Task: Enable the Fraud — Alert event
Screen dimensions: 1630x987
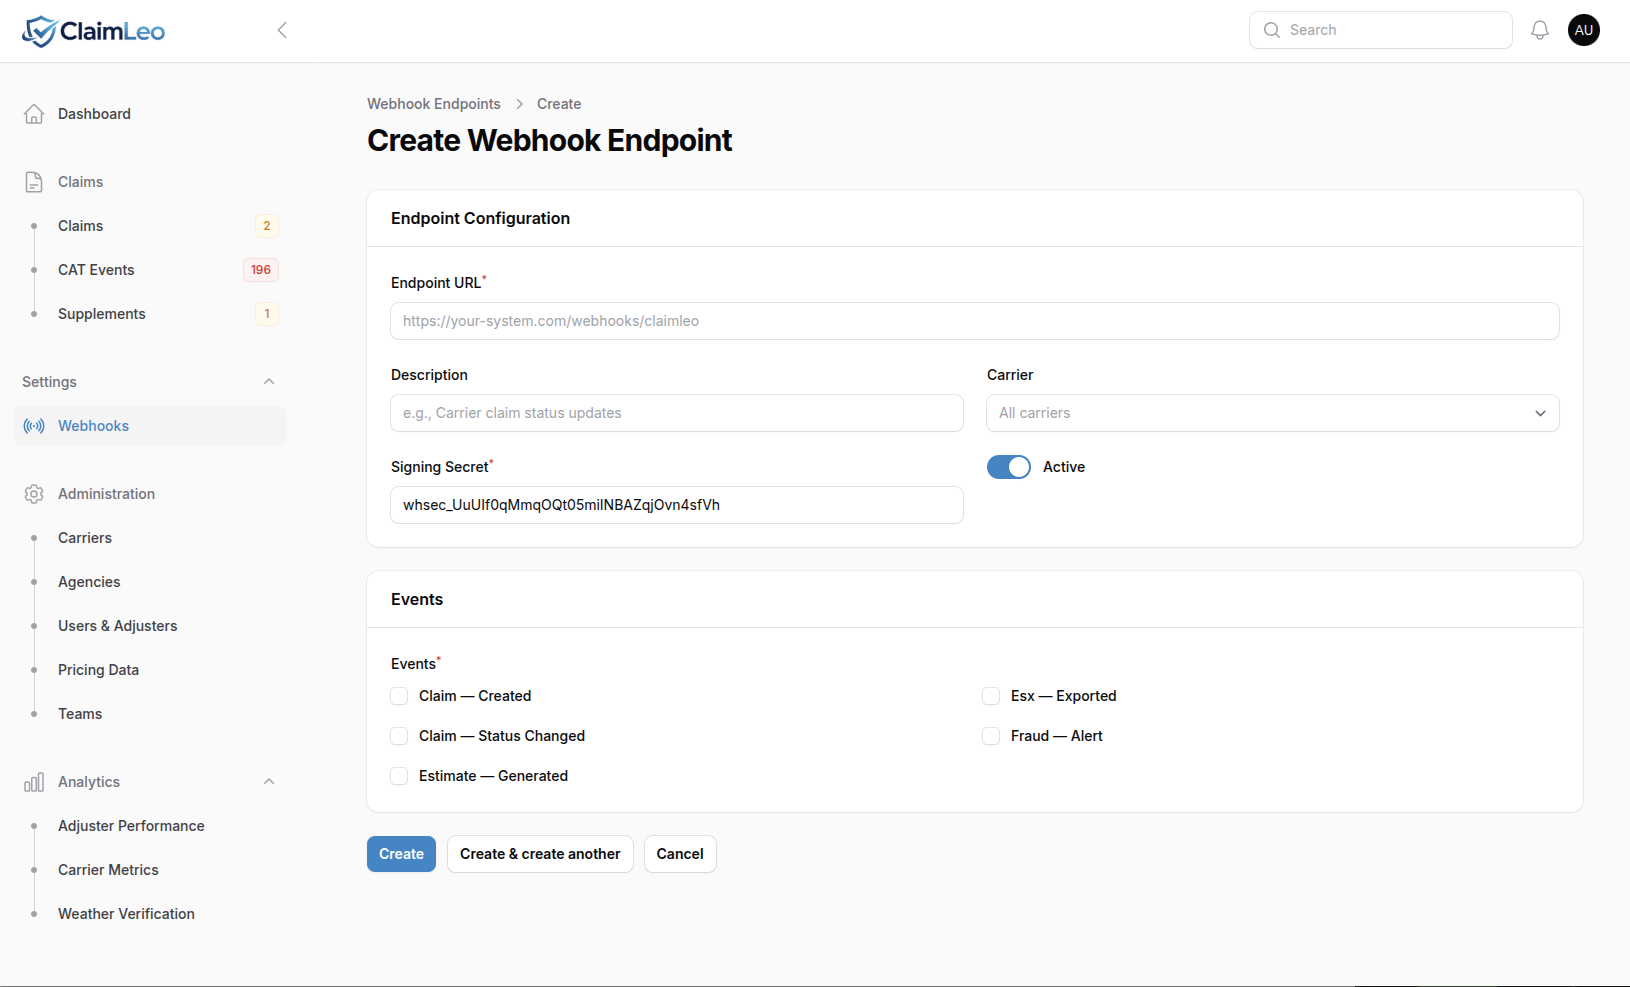Action: click(991, 735)
